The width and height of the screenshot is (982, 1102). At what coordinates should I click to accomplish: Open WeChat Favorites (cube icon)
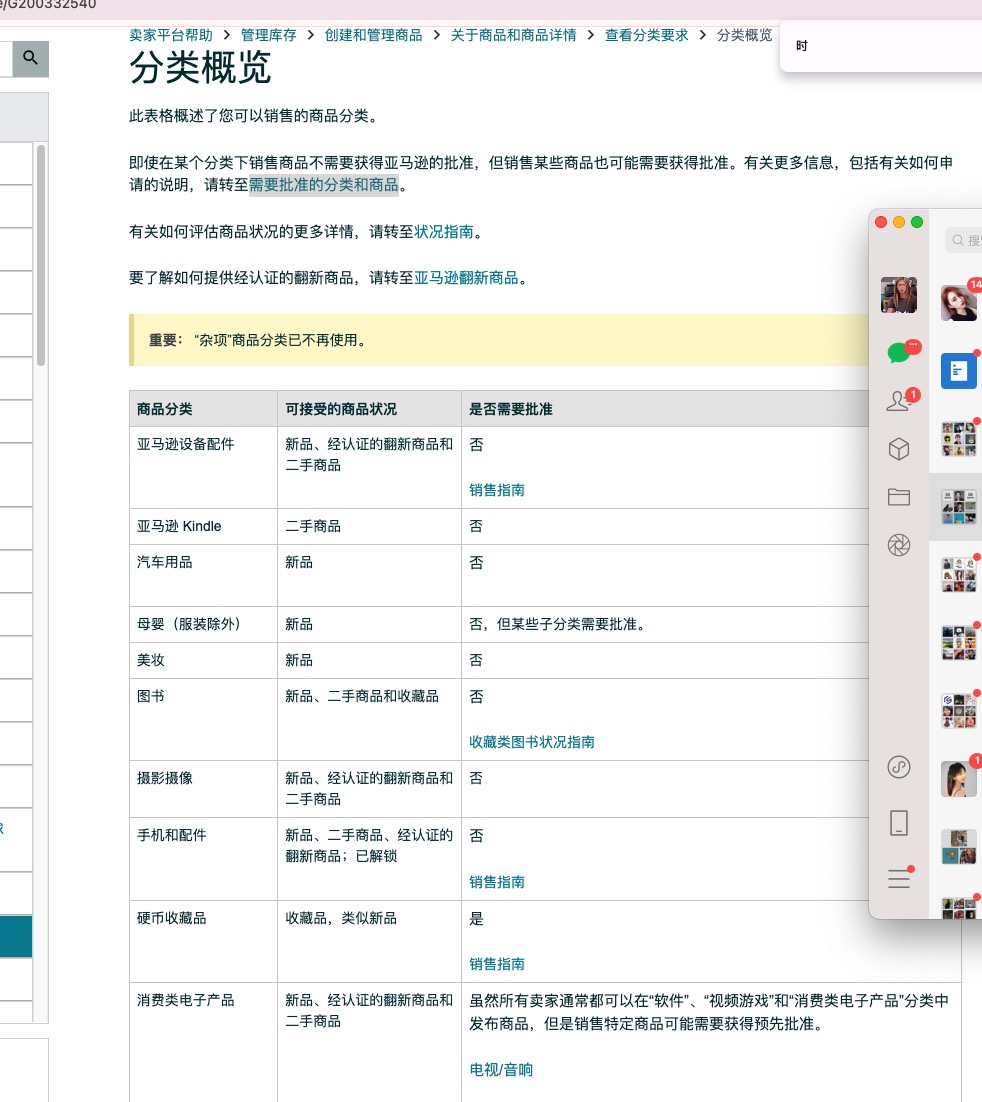[899, 449]
